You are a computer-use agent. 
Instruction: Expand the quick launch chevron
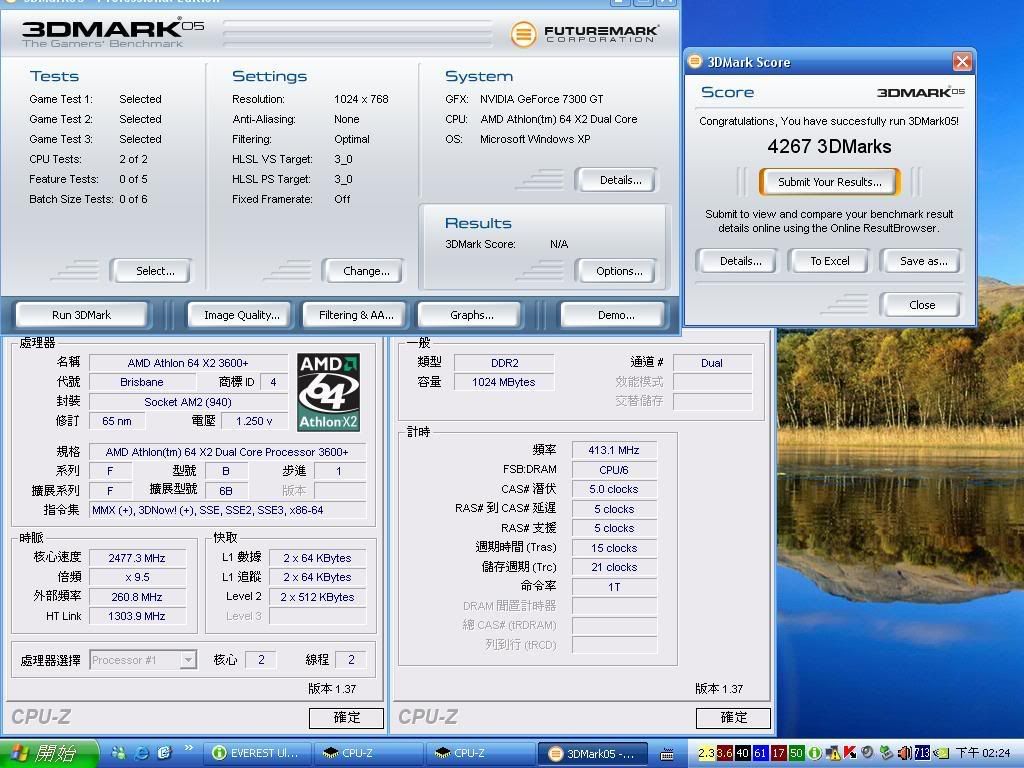coord(189,748)
